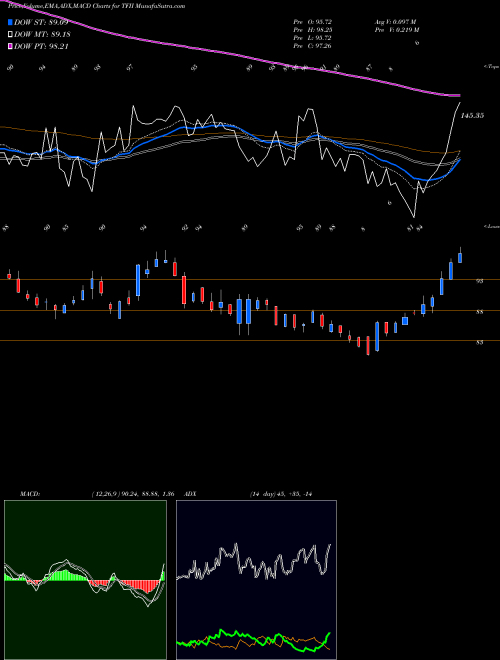Click the 145.35 value beside the white line
Image resolution: width=500 pixels, height=660 pixels.
(x=472, y=115)
